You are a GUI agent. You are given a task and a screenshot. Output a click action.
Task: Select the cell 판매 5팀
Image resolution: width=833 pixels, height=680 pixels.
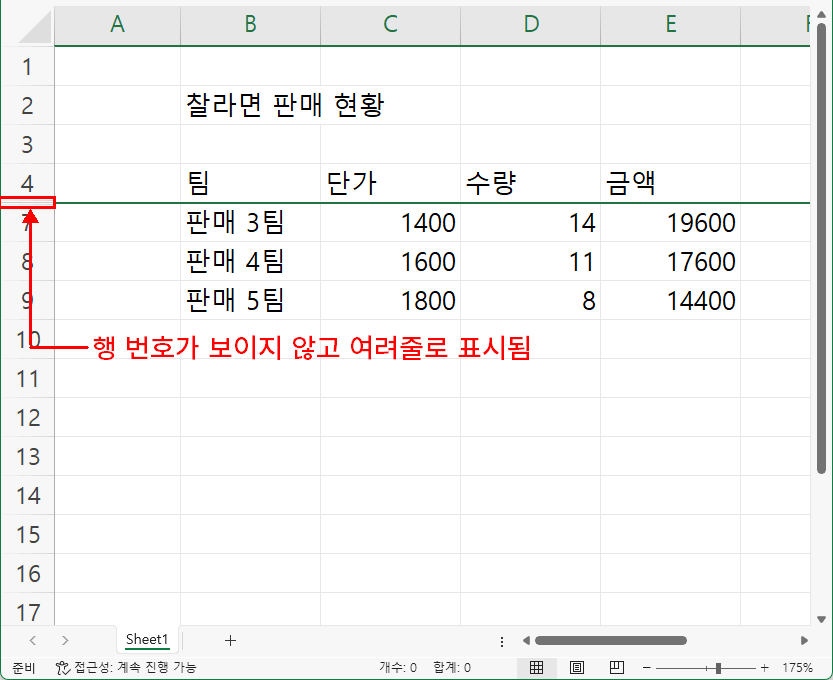250,300
